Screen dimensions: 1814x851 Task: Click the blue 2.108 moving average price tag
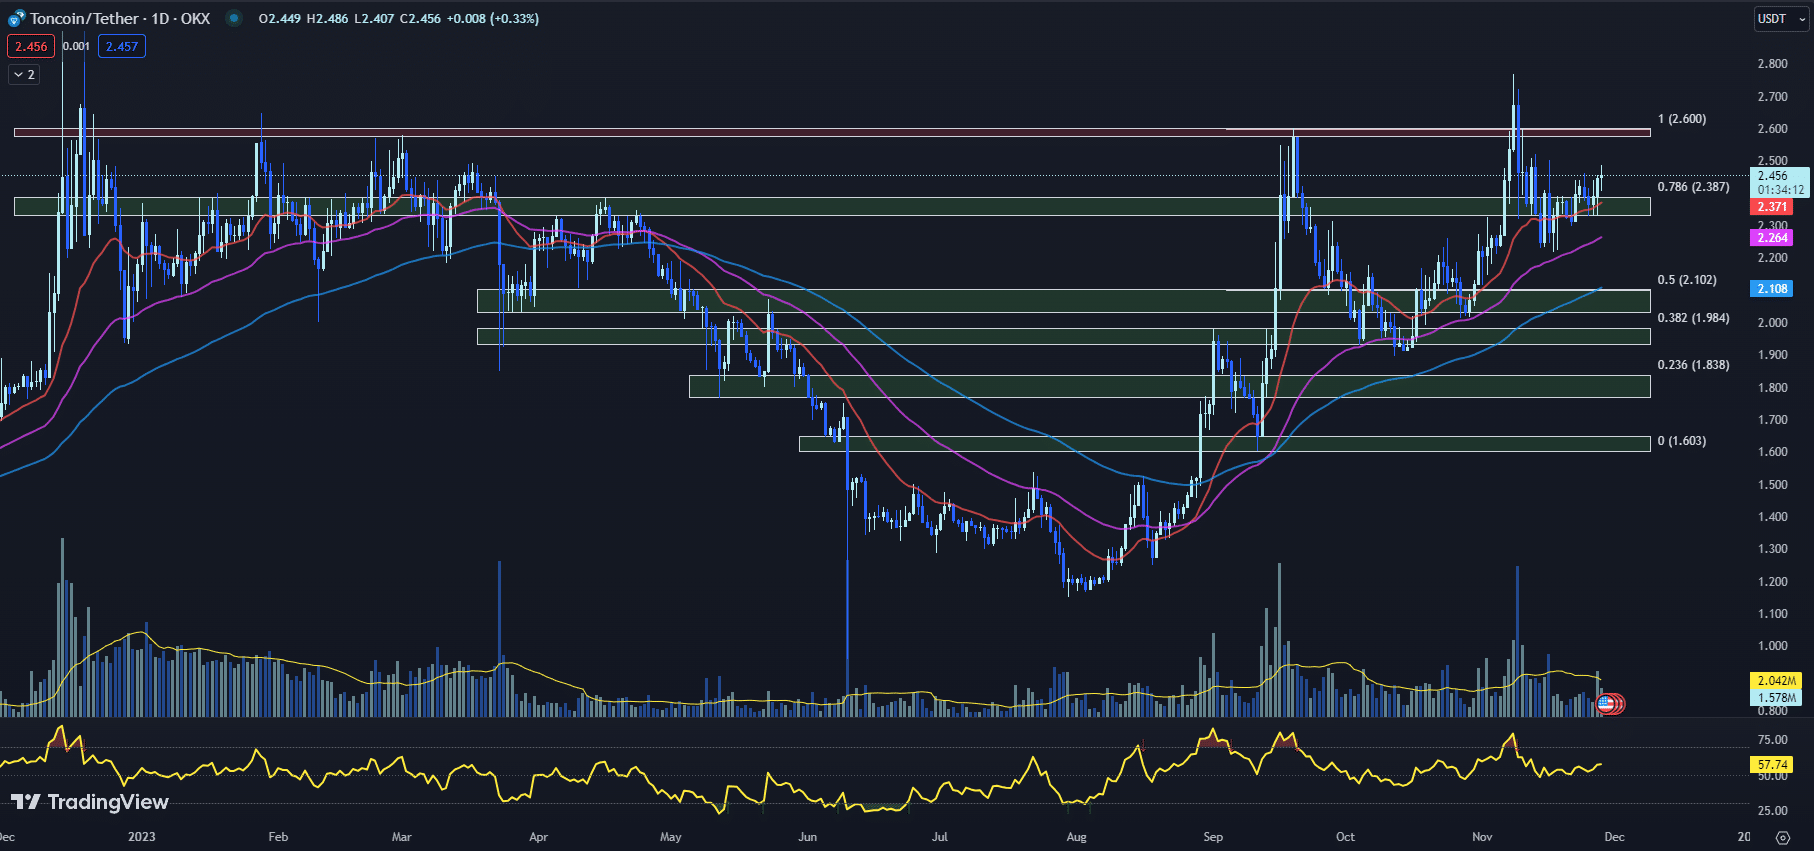click(x=1772, y=289)
